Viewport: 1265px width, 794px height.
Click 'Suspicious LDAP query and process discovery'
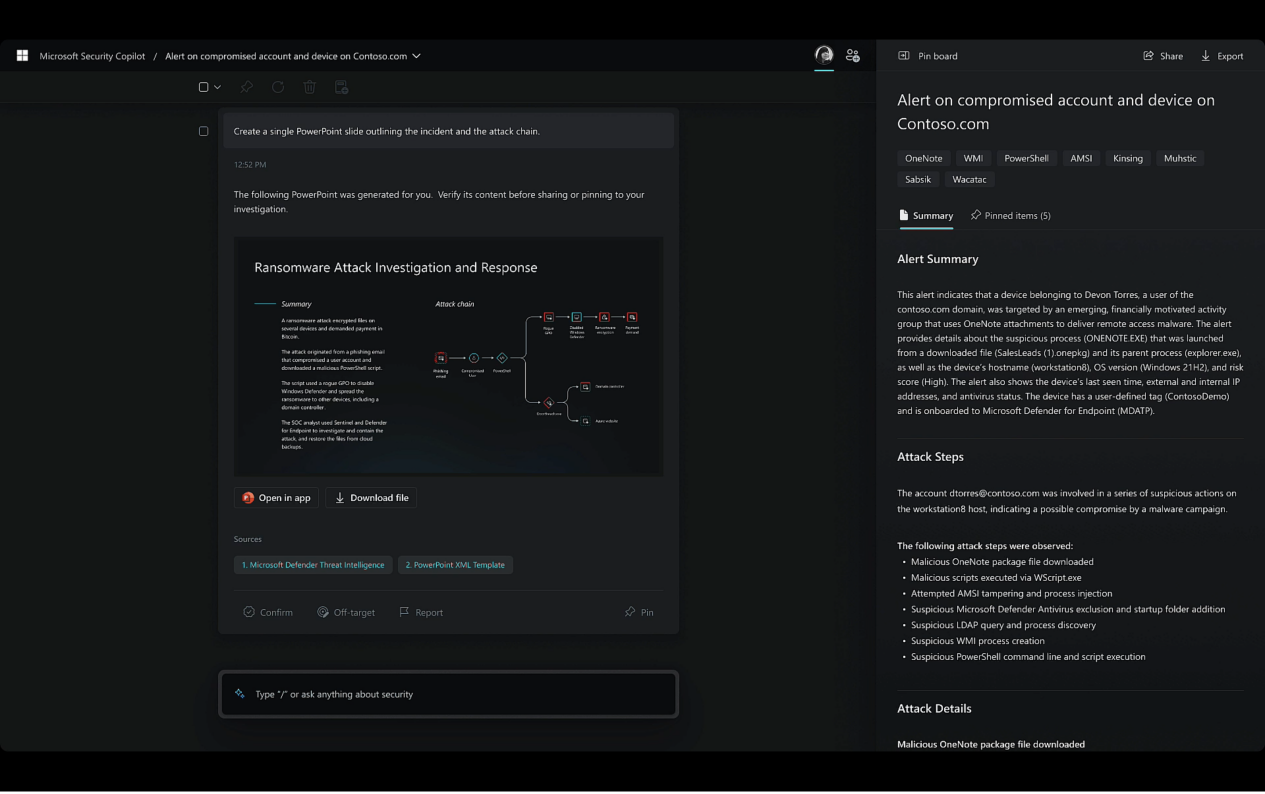1003,626
